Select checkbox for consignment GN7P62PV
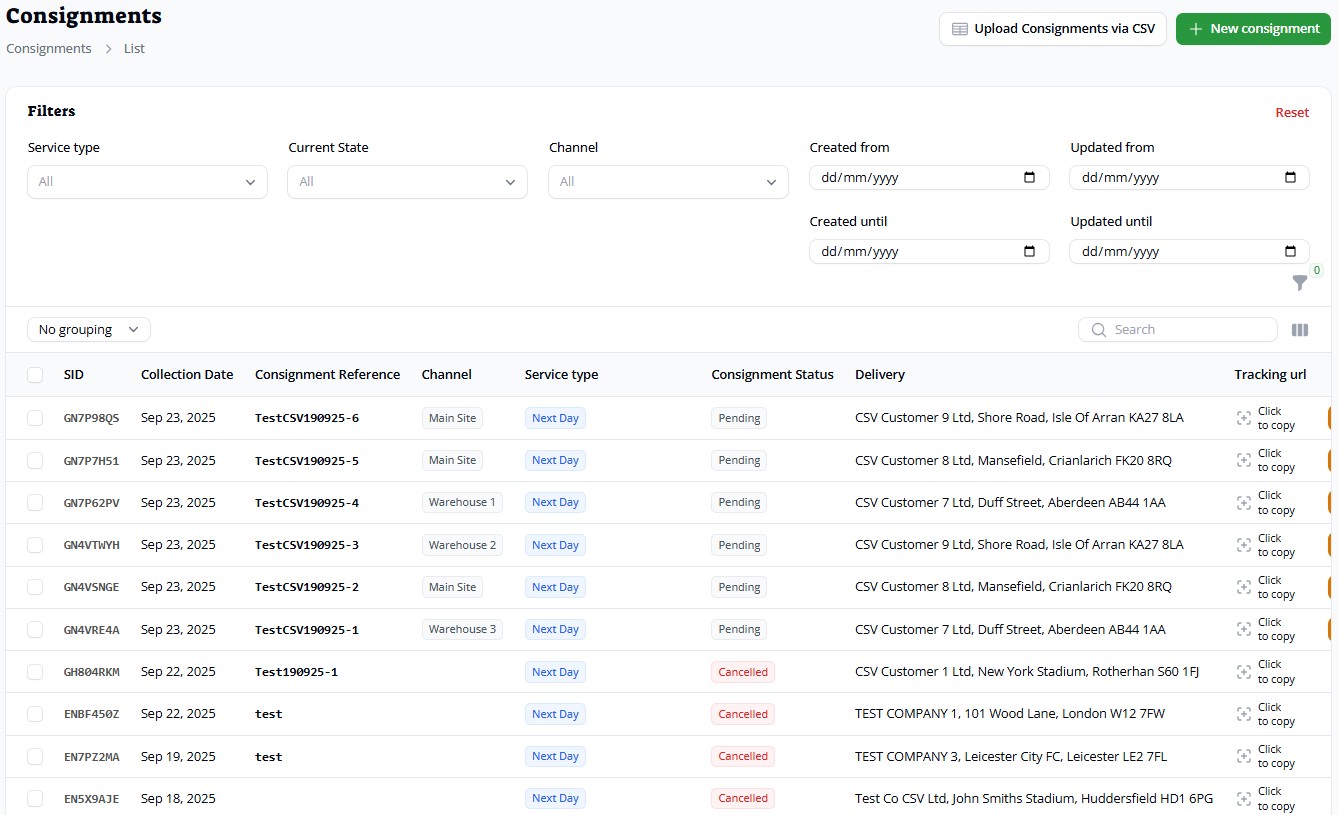The width and height of the screenshot is (1338, 815). tap(35, 503)
